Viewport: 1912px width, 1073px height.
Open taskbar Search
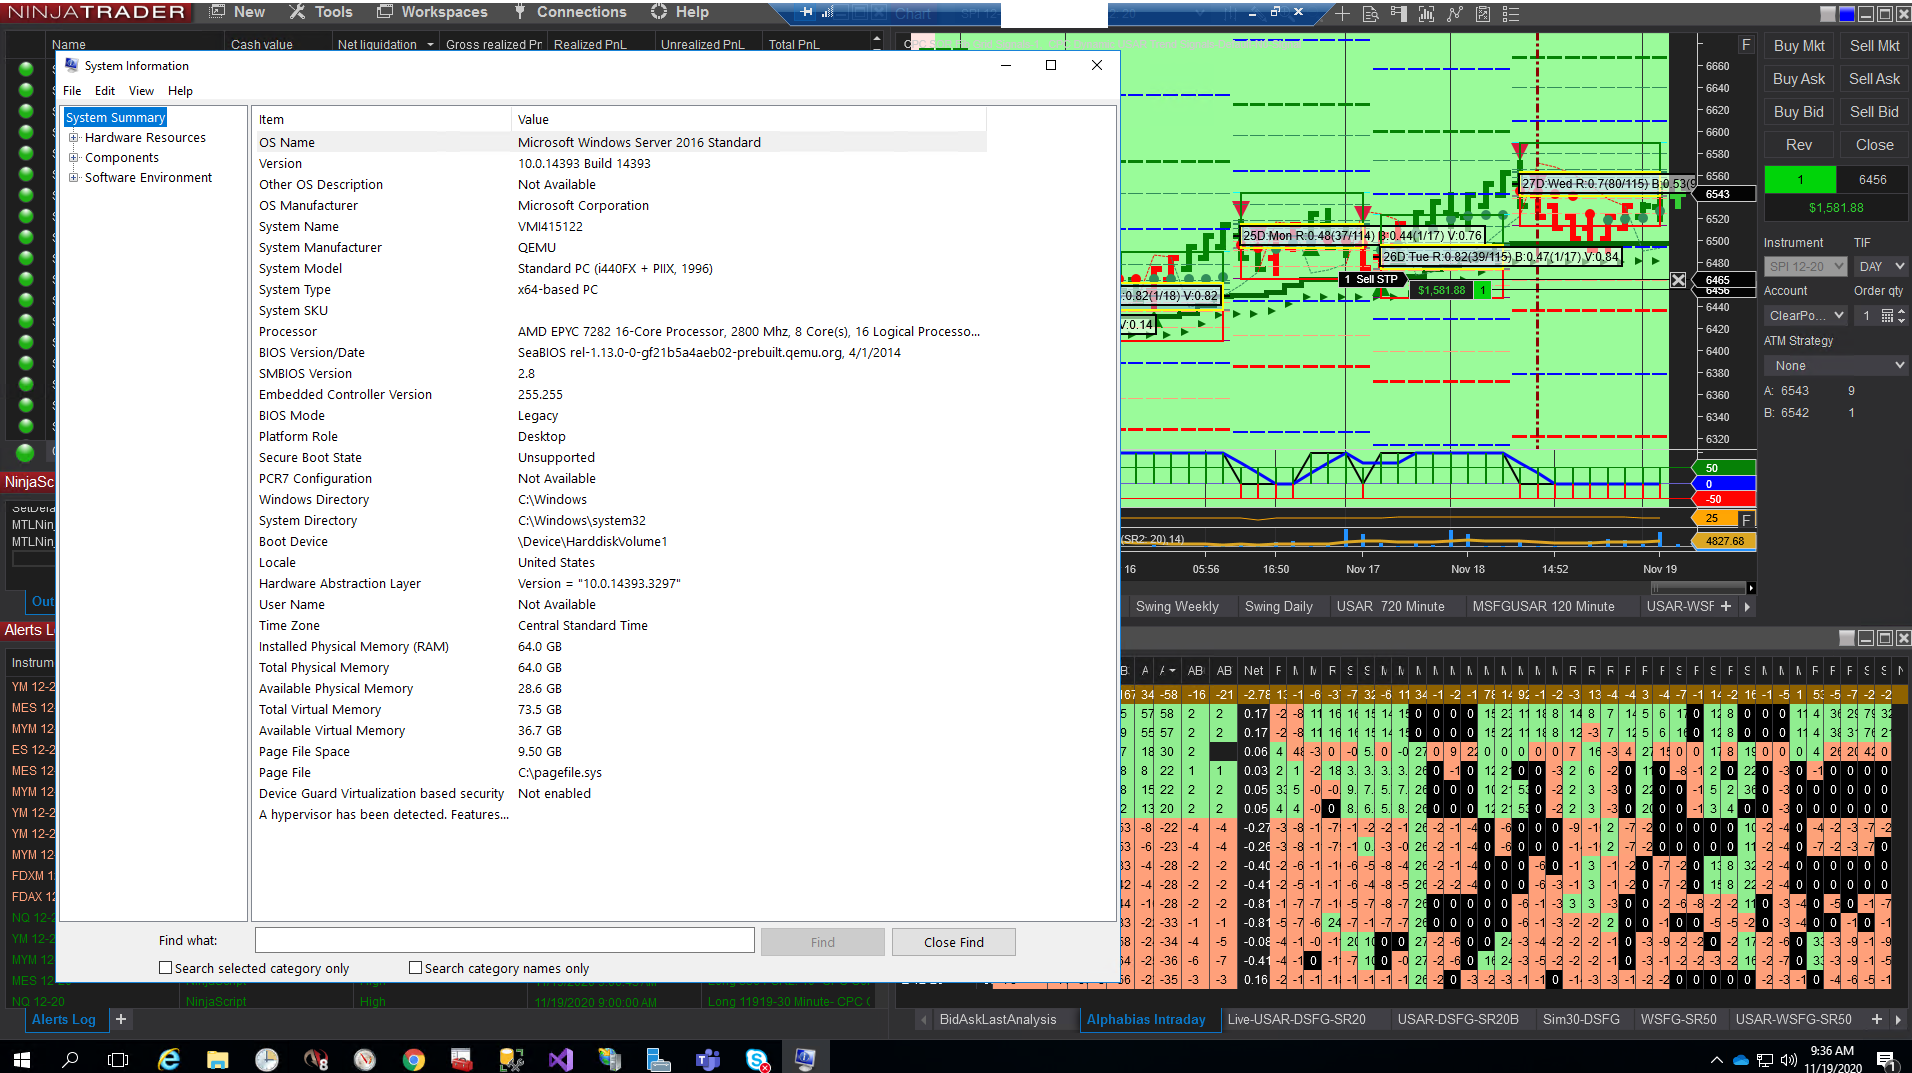[x=70, y=1059]
